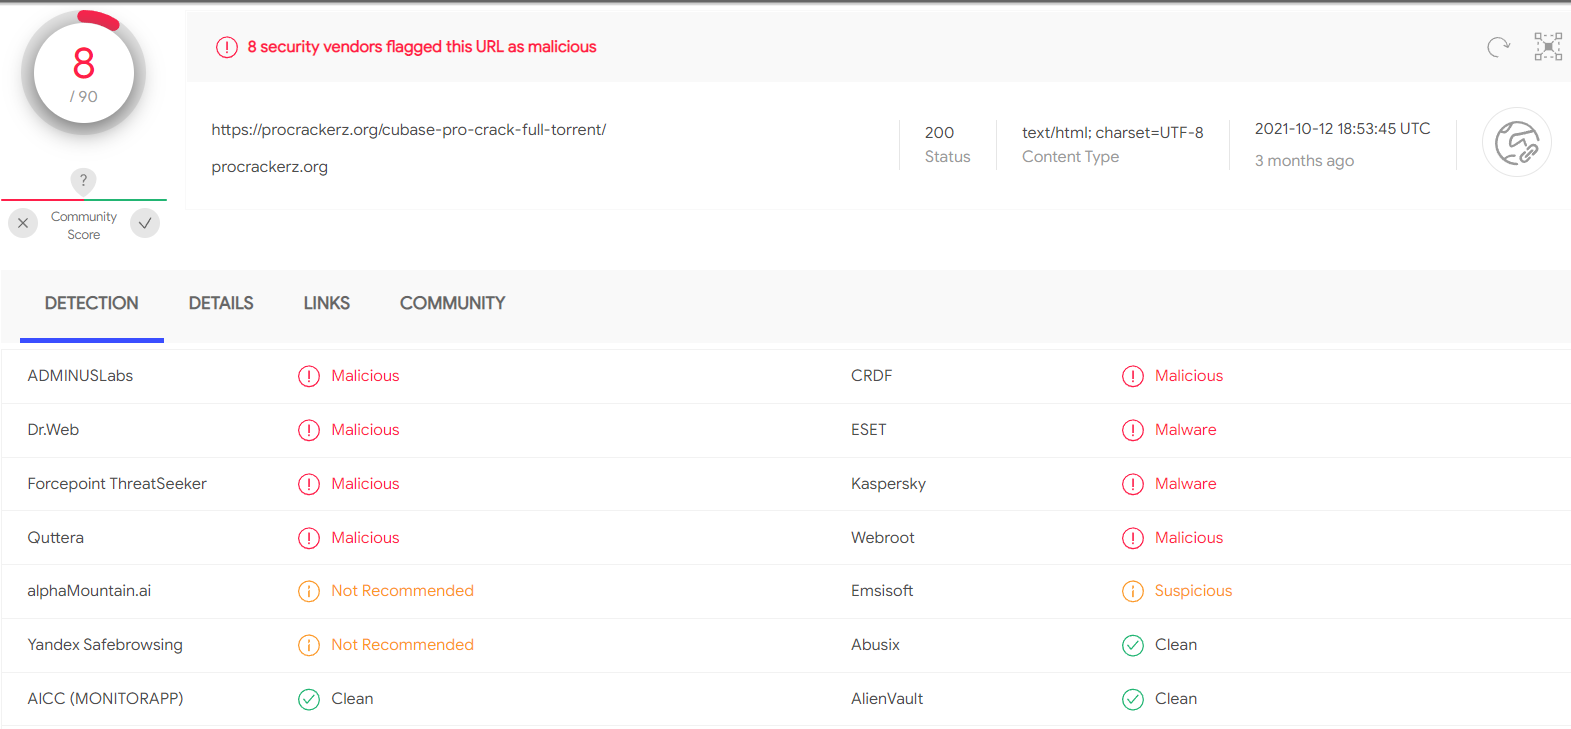Click Kaspersky's Malware verdict text
This screenshot has width=1571, height=729.
coord(1185,484)
